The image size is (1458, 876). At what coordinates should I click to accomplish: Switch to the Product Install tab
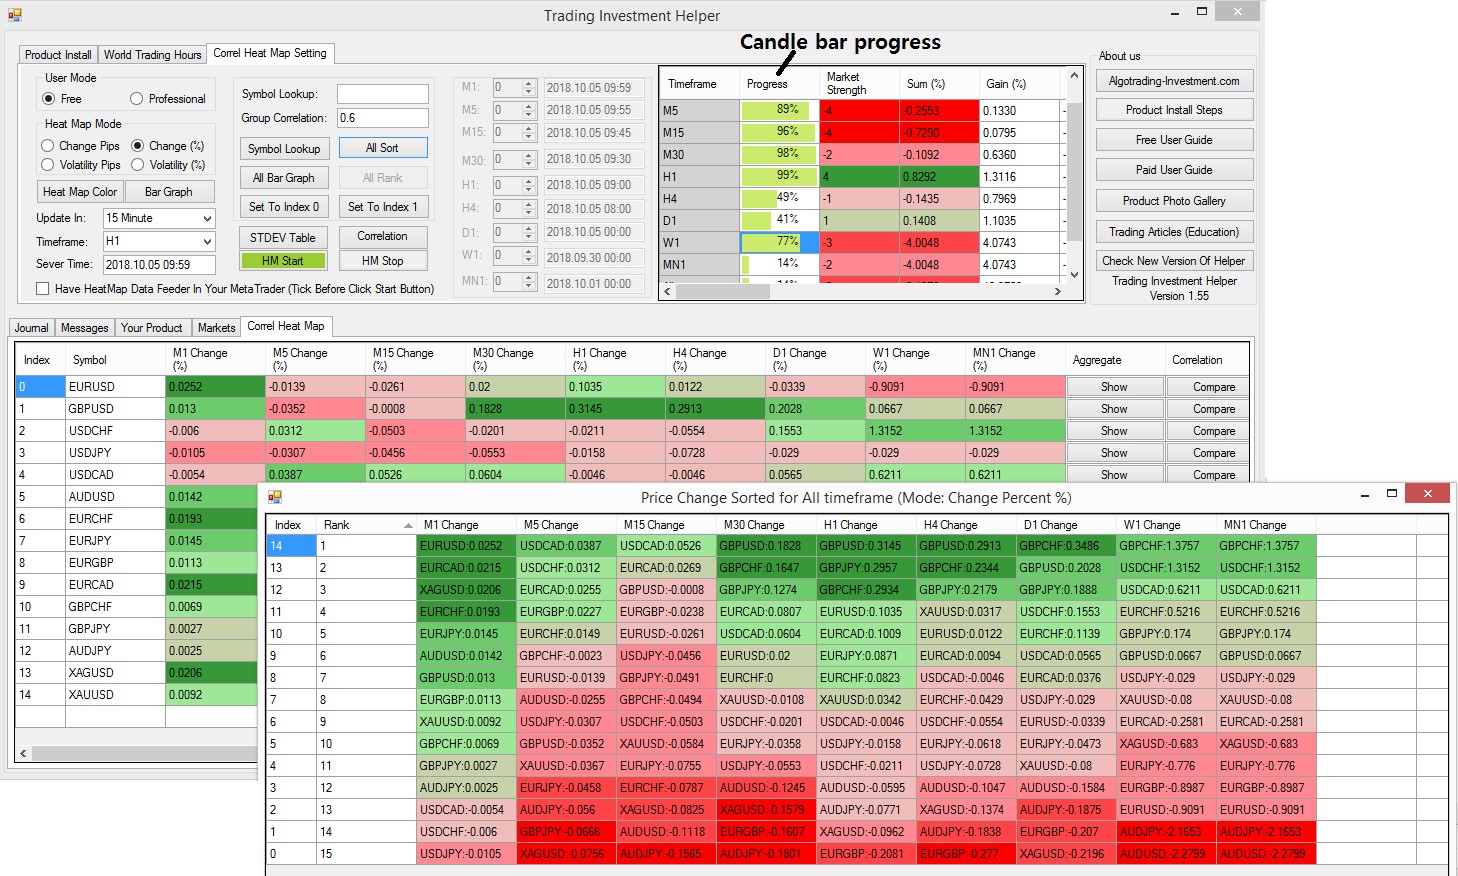tap(58, 55)
